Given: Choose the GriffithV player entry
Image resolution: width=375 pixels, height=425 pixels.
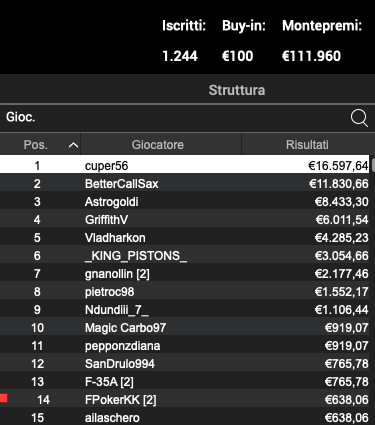Looking at the screenshot, I should tap(185, 220).
